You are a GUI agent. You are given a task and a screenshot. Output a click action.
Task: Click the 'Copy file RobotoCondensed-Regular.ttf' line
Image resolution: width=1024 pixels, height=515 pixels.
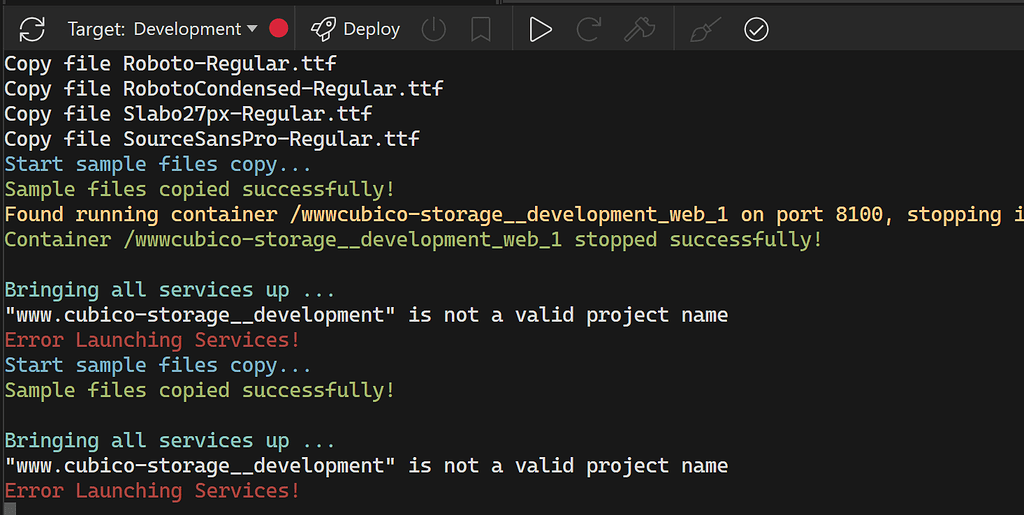click(x=223, y=88)
